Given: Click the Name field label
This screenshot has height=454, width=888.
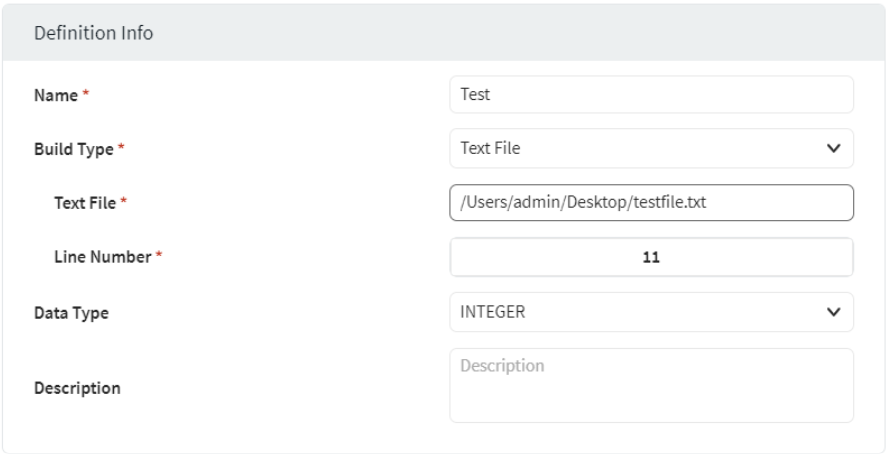Looking at the screenshot, I should click(x=55, y=95).
